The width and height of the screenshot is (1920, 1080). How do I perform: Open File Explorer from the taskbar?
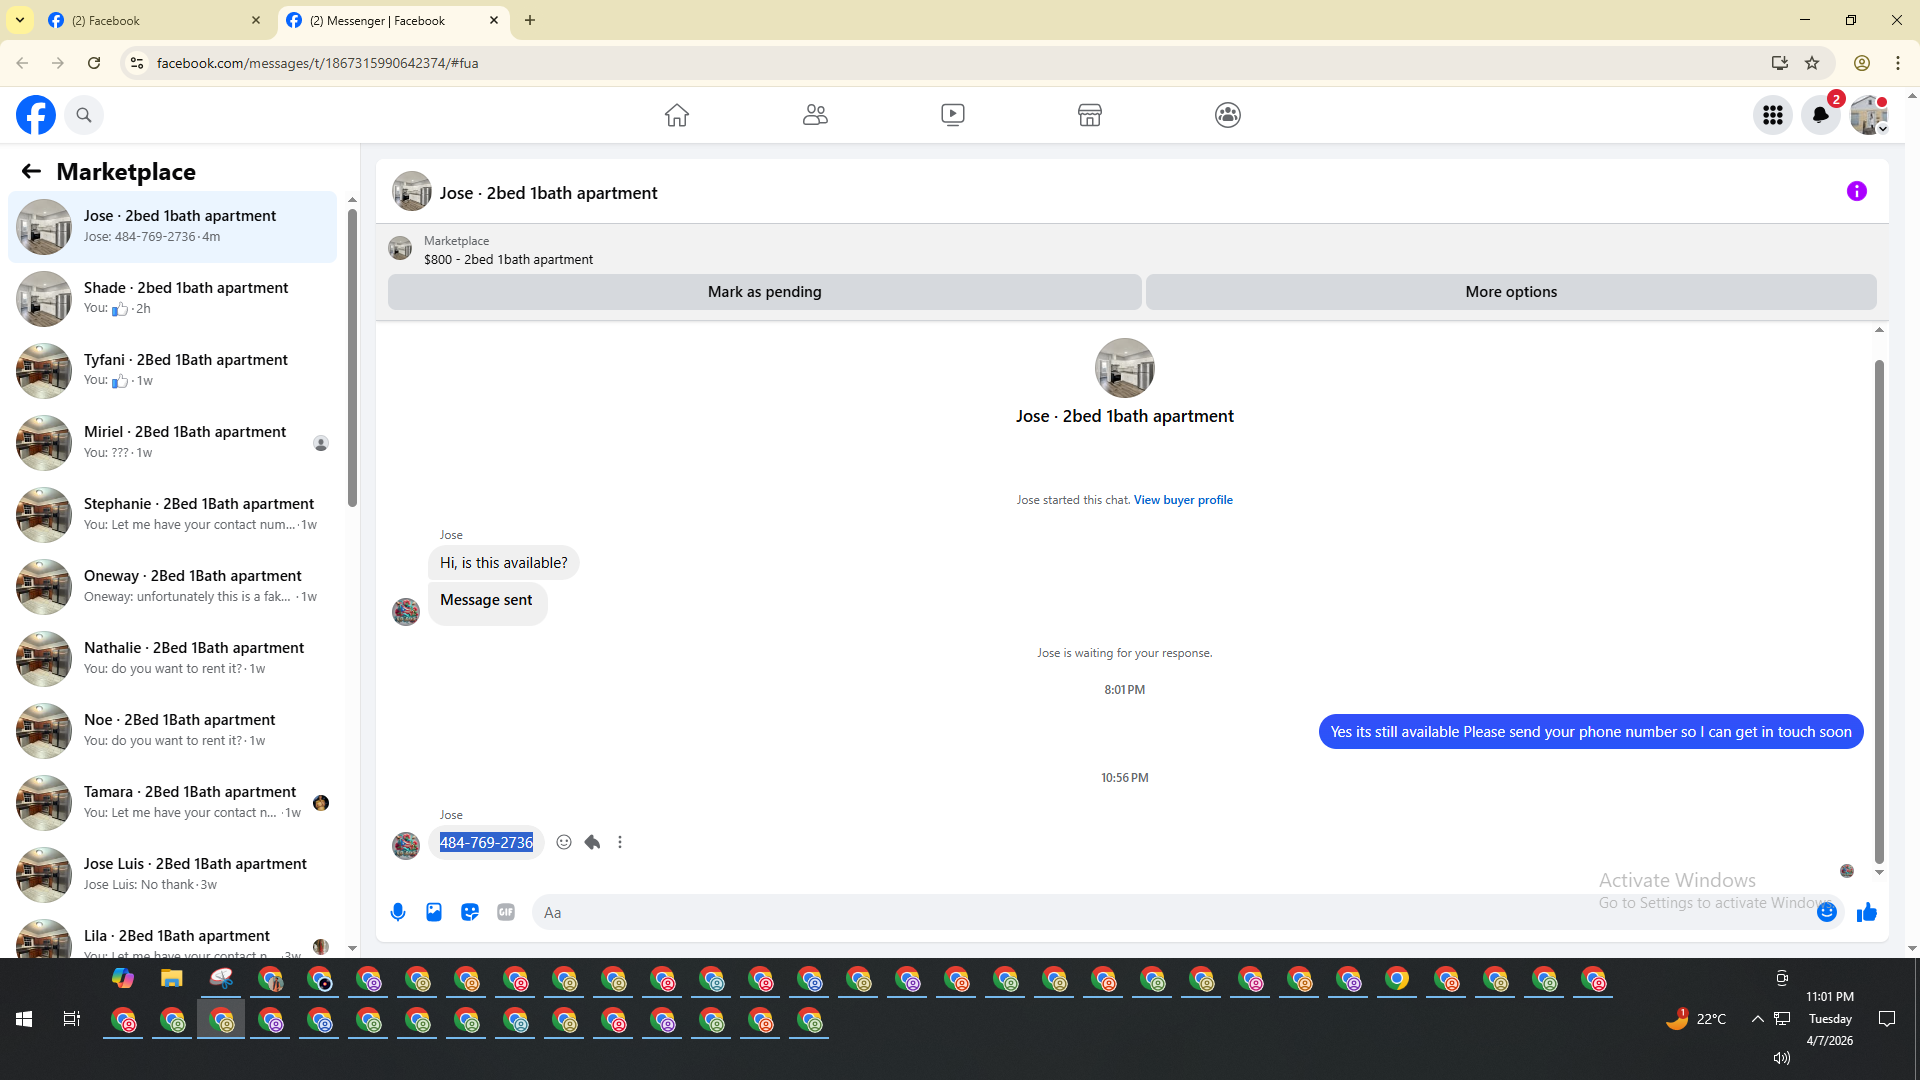(x=172, y=979)
